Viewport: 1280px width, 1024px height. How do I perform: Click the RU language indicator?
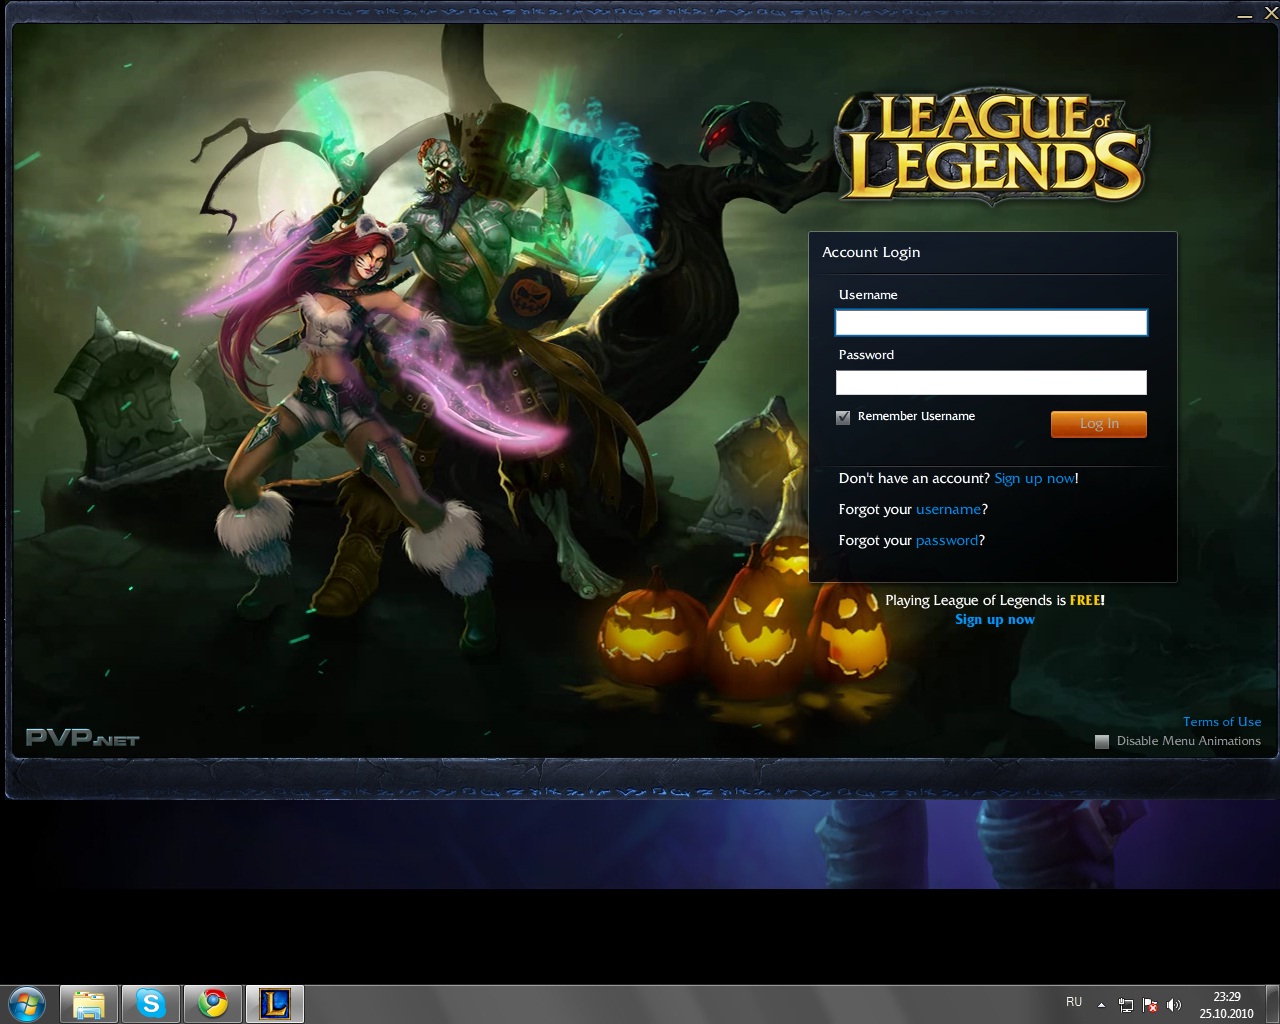[x=1074, y=1002]
